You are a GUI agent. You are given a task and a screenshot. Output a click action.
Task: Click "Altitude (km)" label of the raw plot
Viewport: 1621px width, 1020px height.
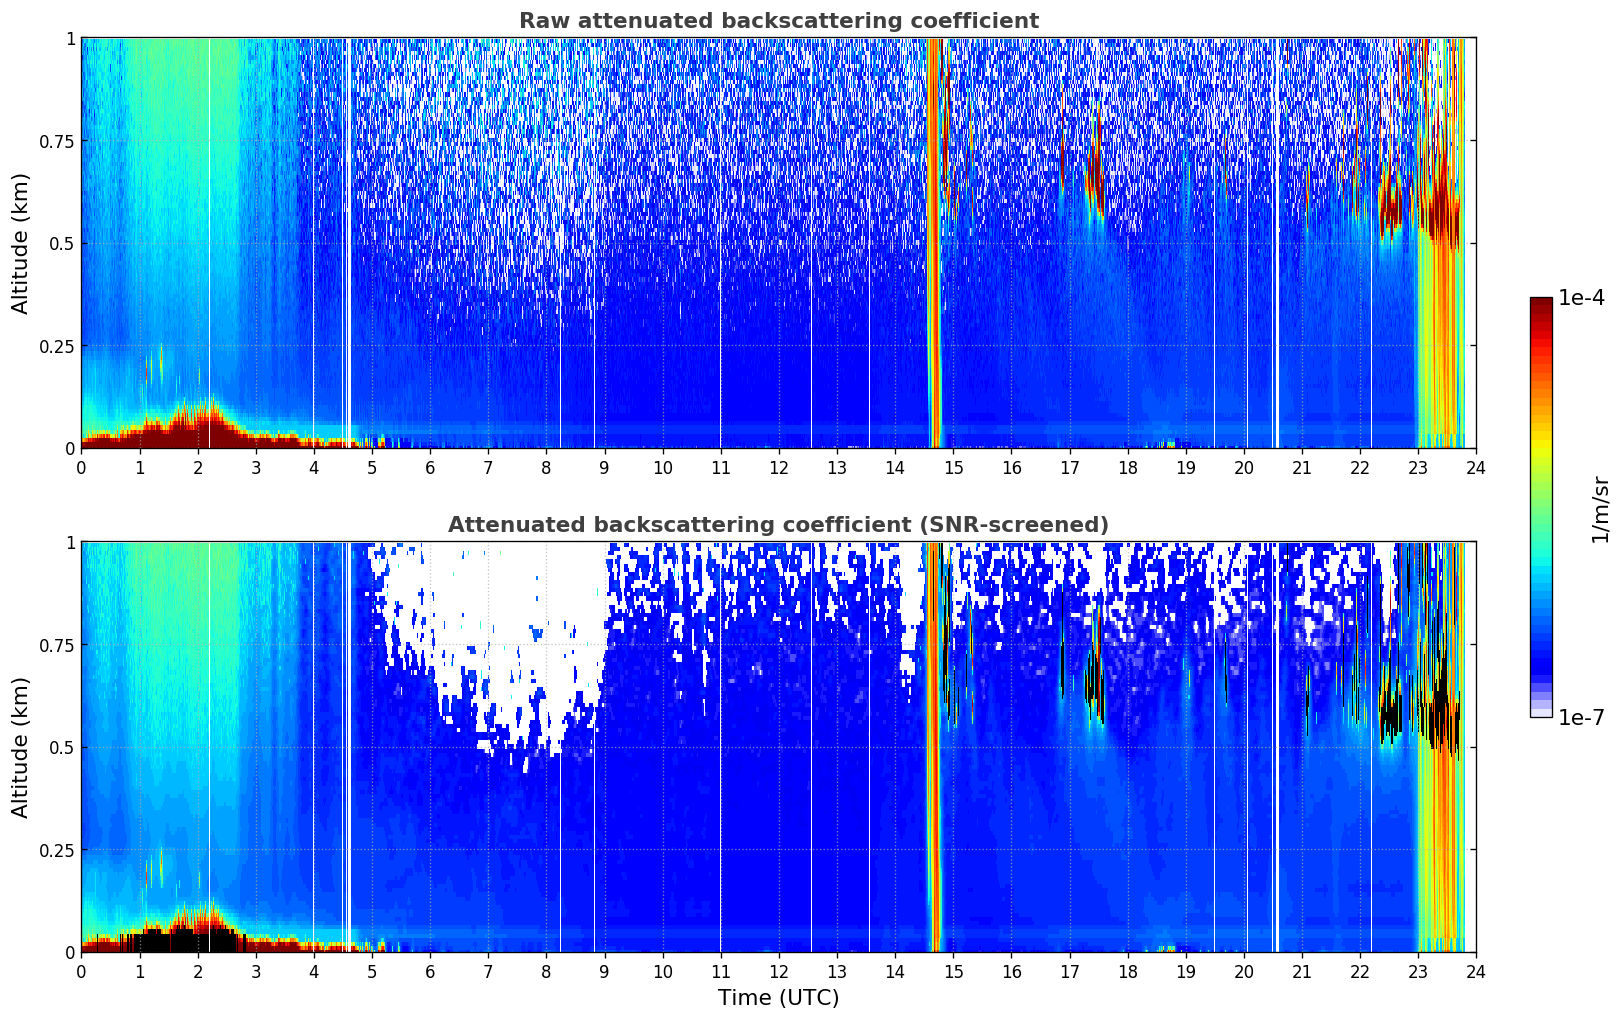[x=21, y=243]
